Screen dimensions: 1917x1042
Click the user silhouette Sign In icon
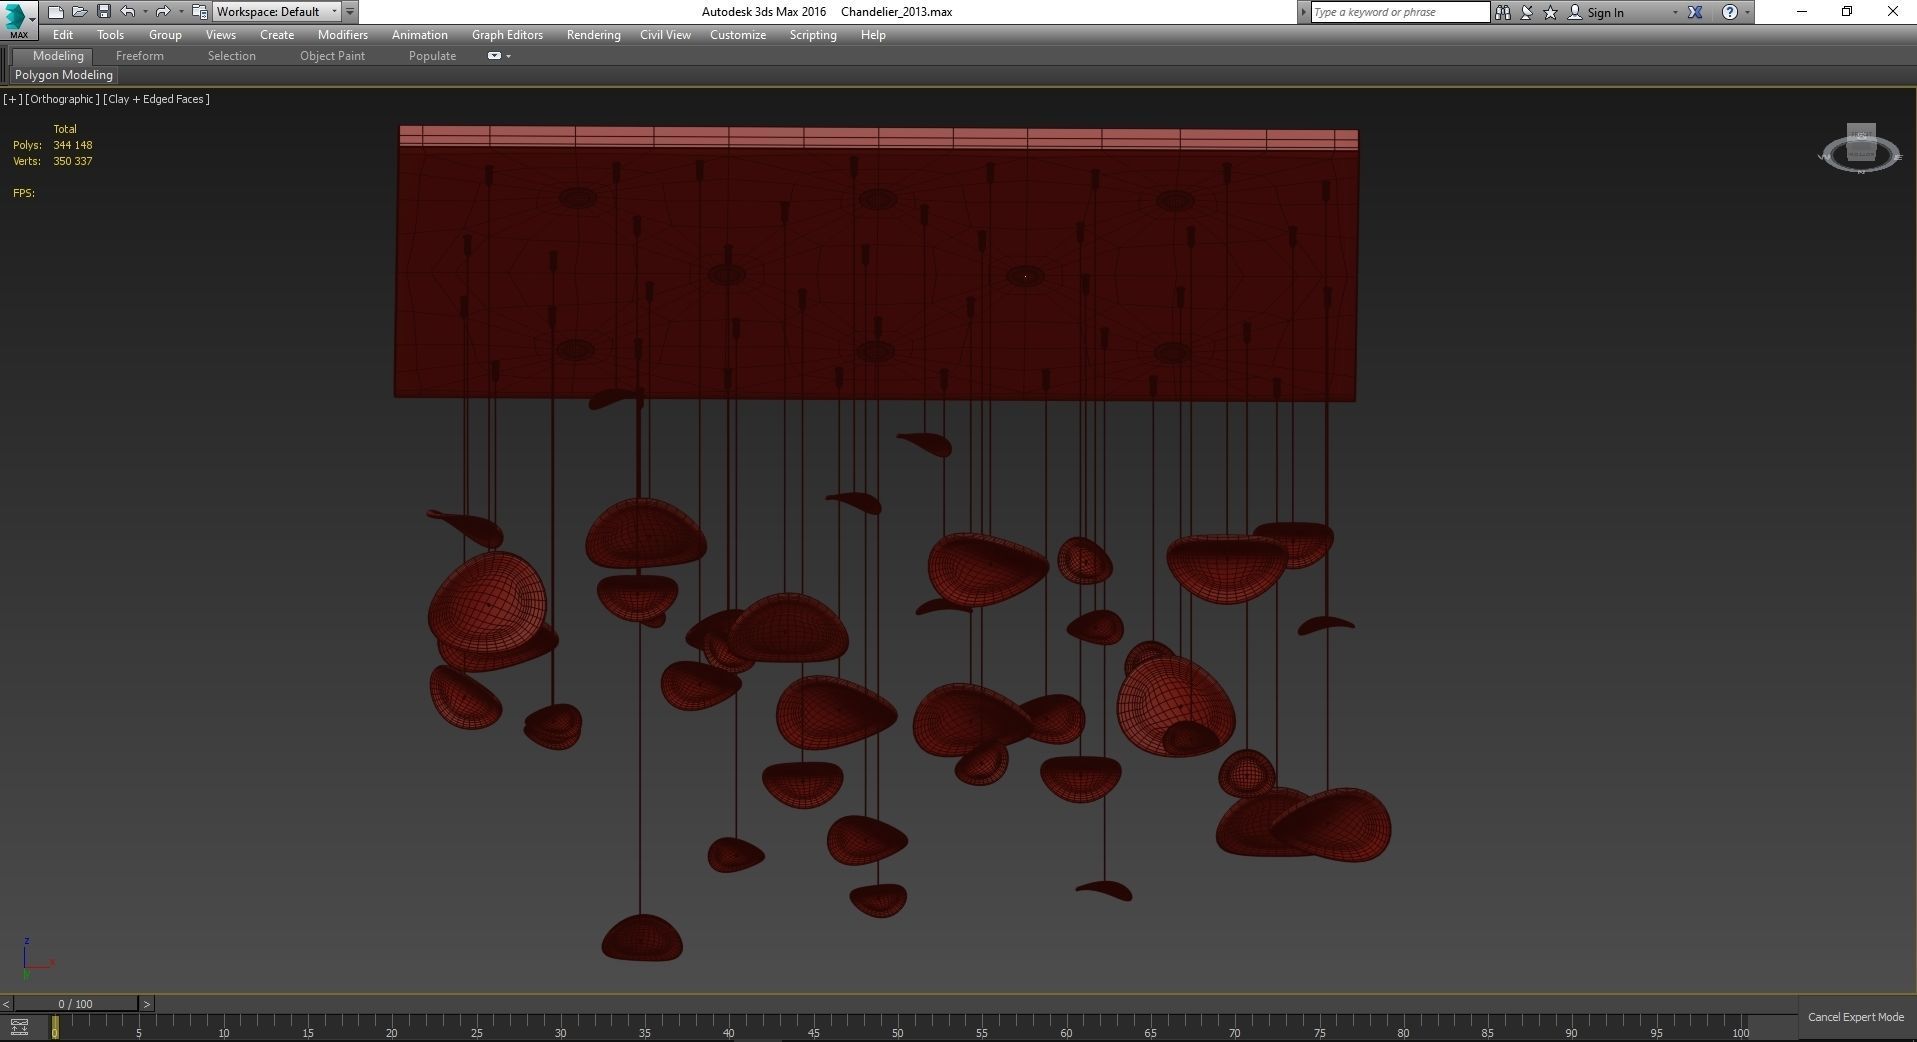pyautogui.click(x=1575, y=12)
